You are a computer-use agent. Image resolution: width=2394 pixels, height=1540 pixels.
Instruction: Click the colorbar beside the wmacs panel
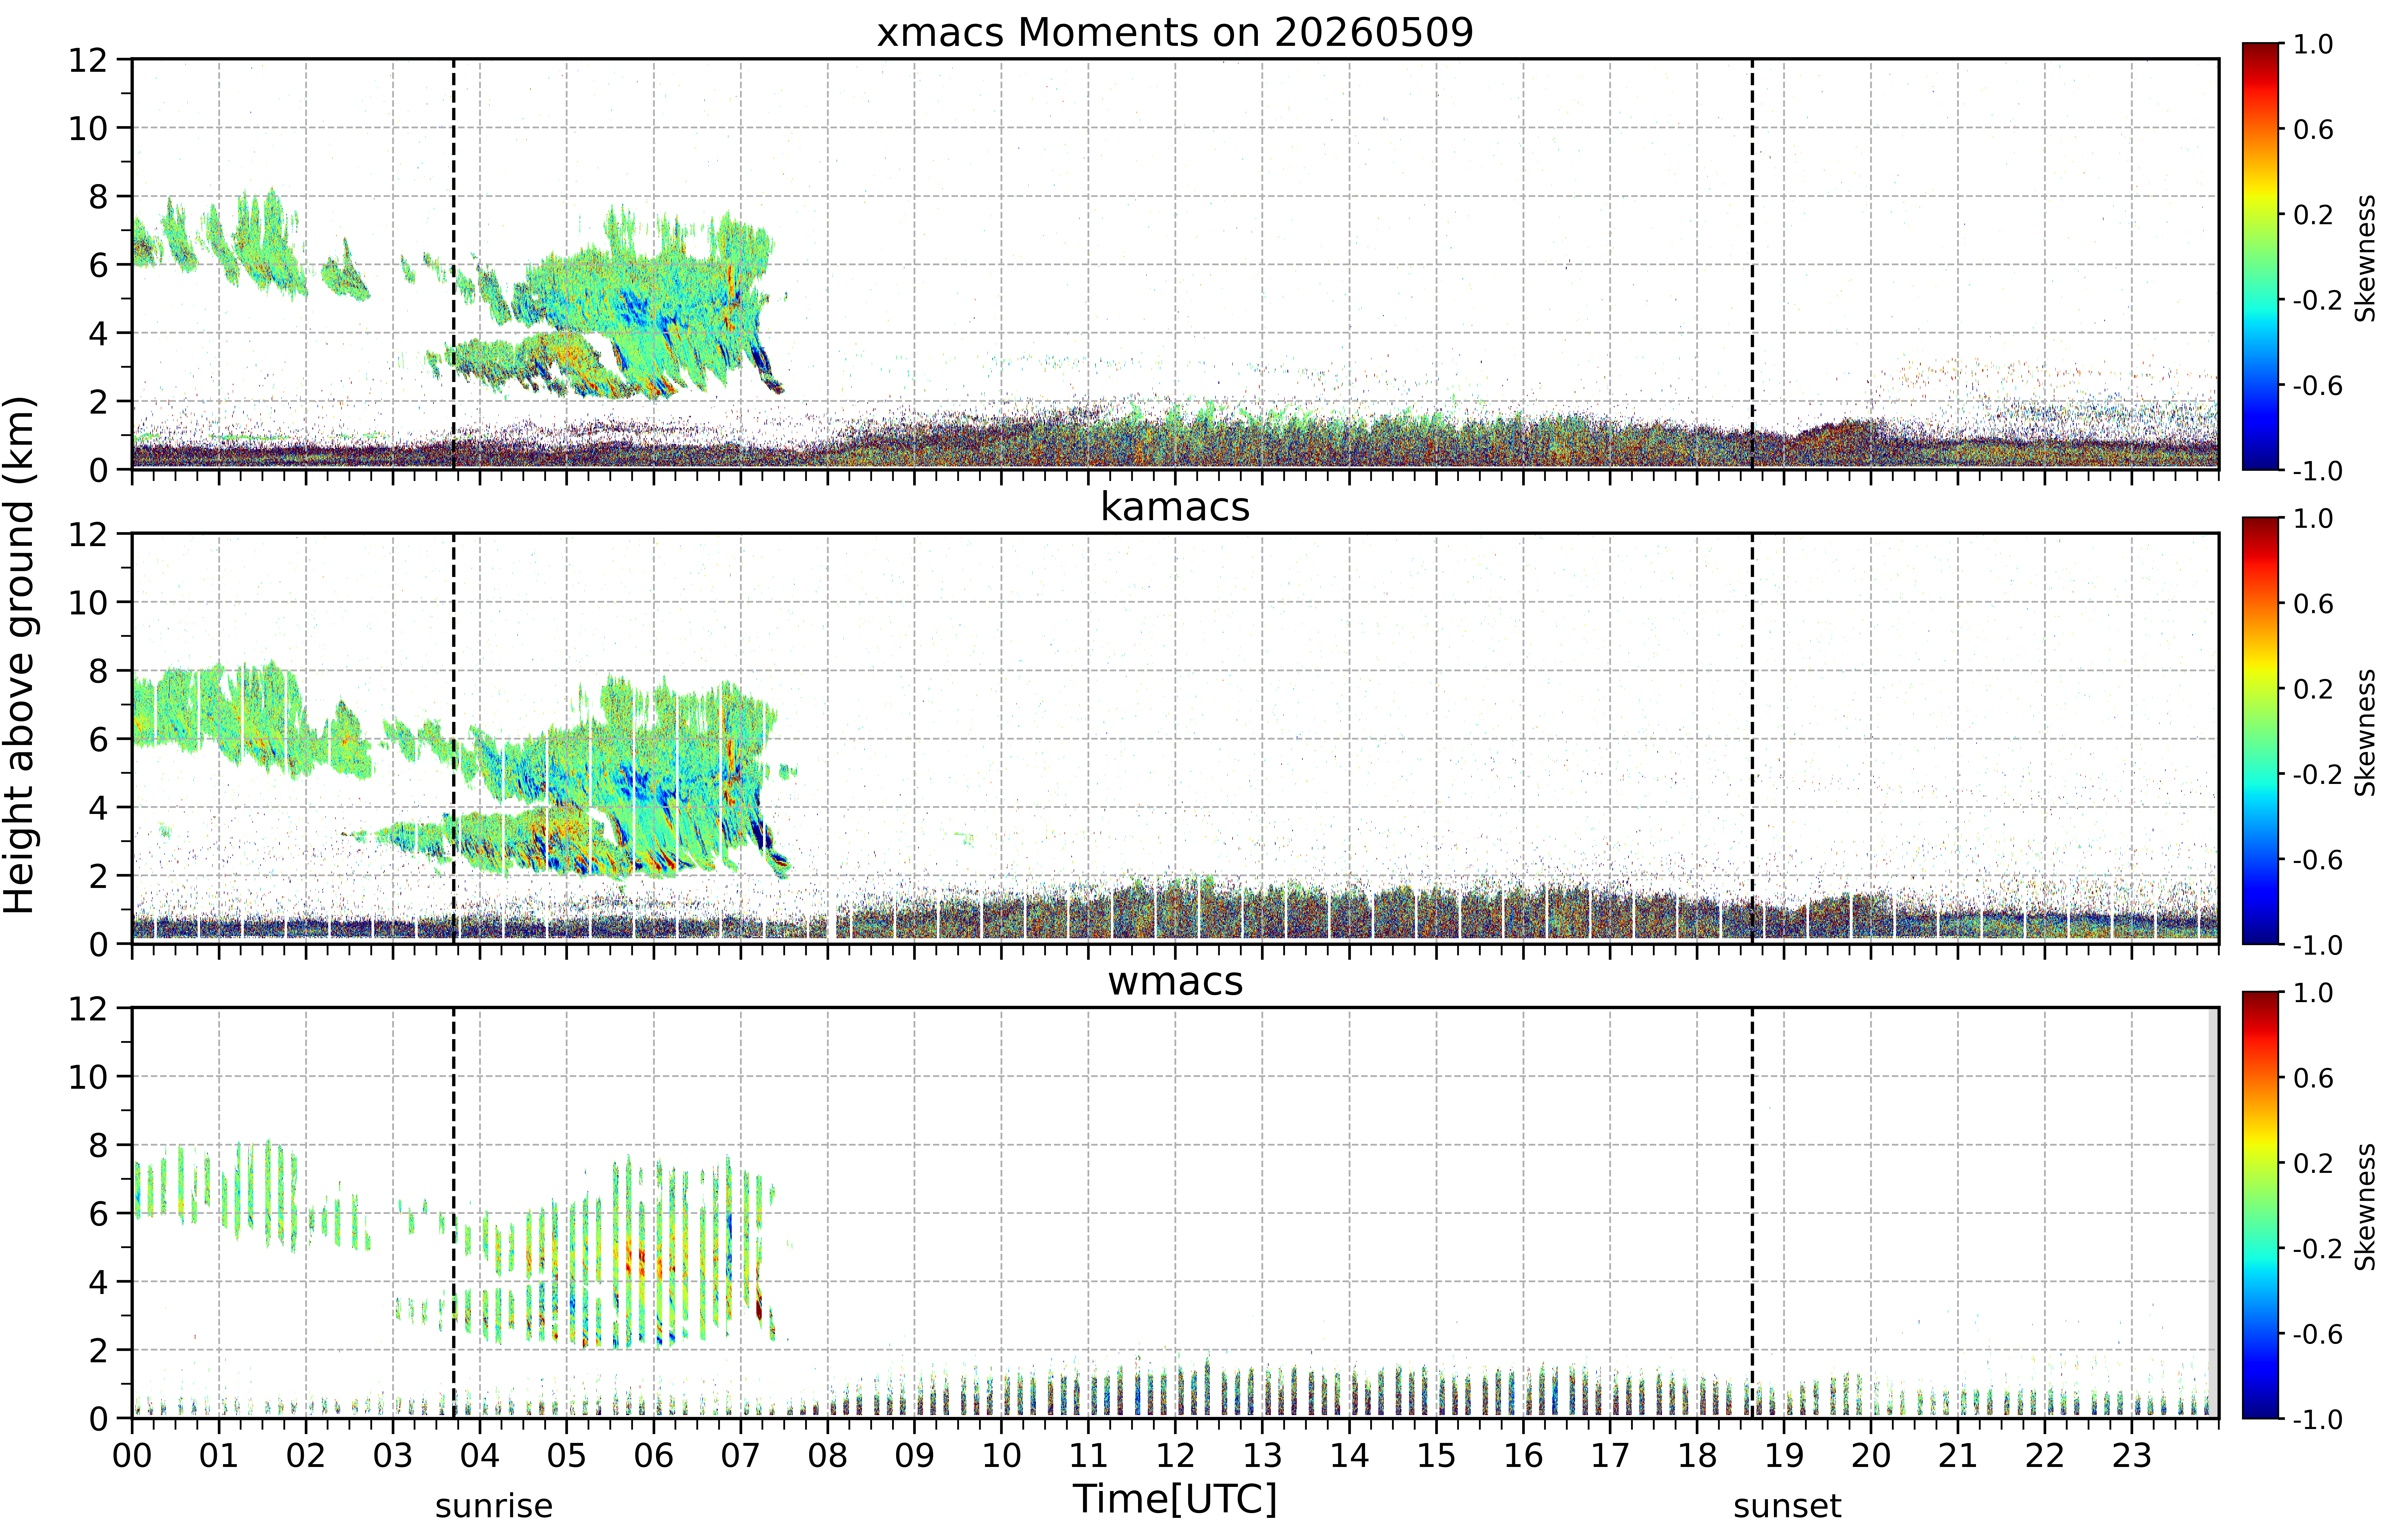click(x=2260, y=1205)
